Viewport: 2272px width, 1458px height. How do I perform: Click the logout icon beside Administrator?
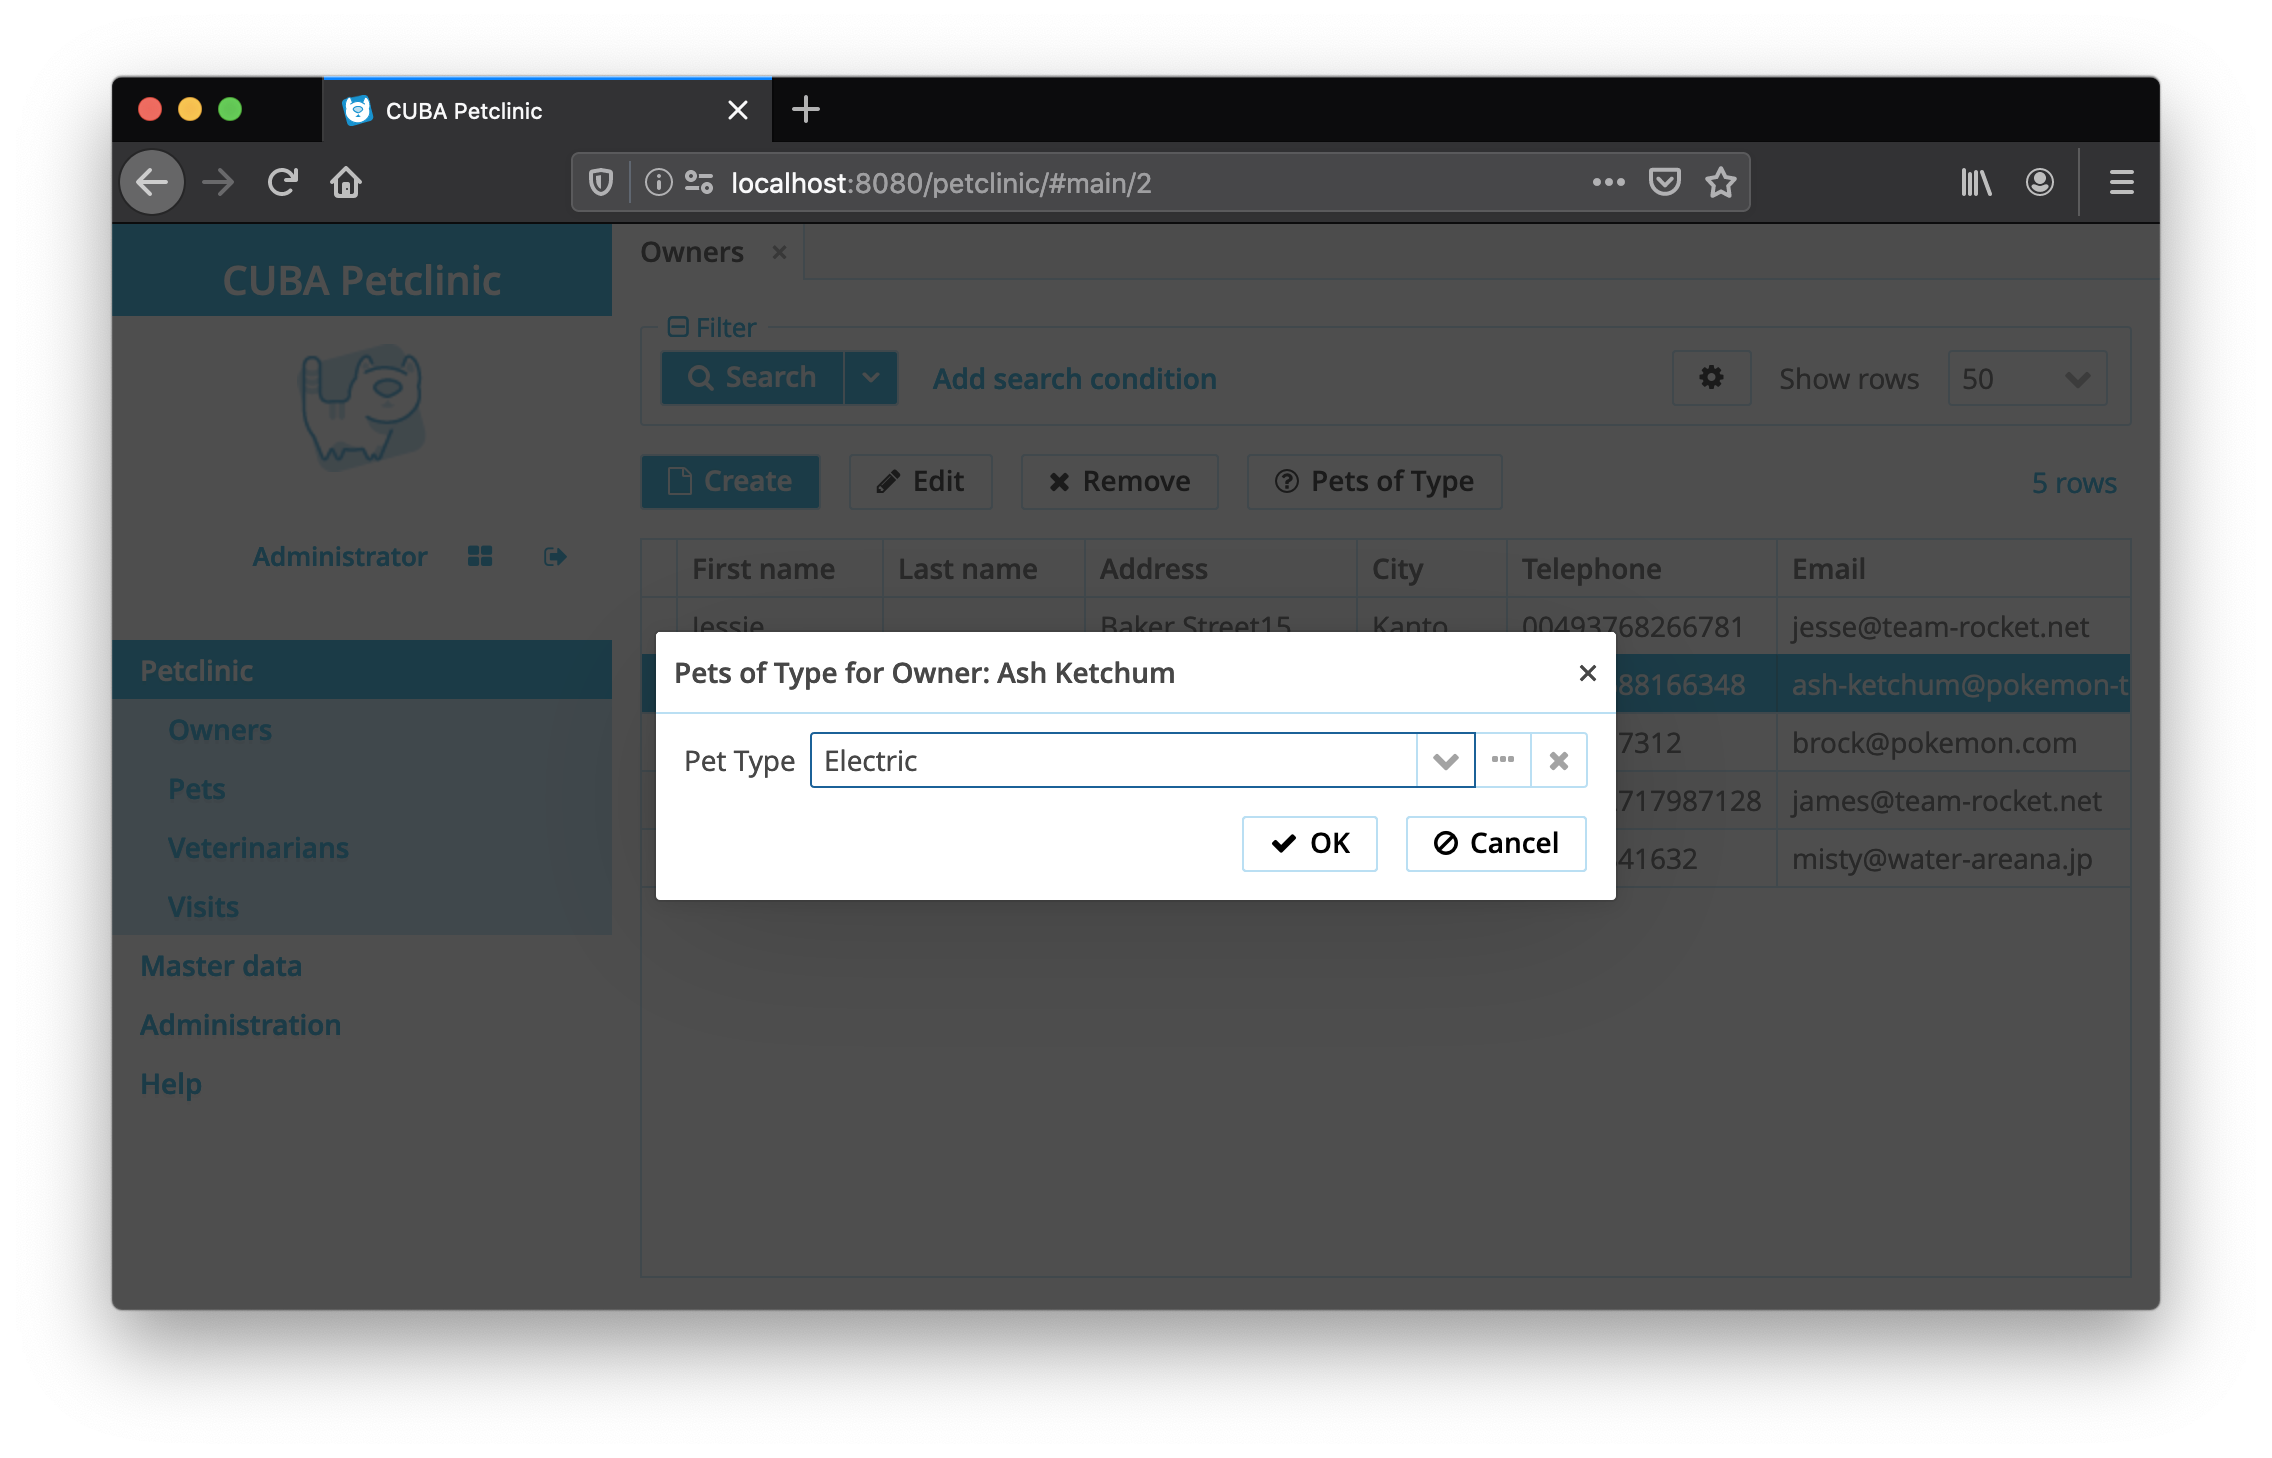click(555, 556)
